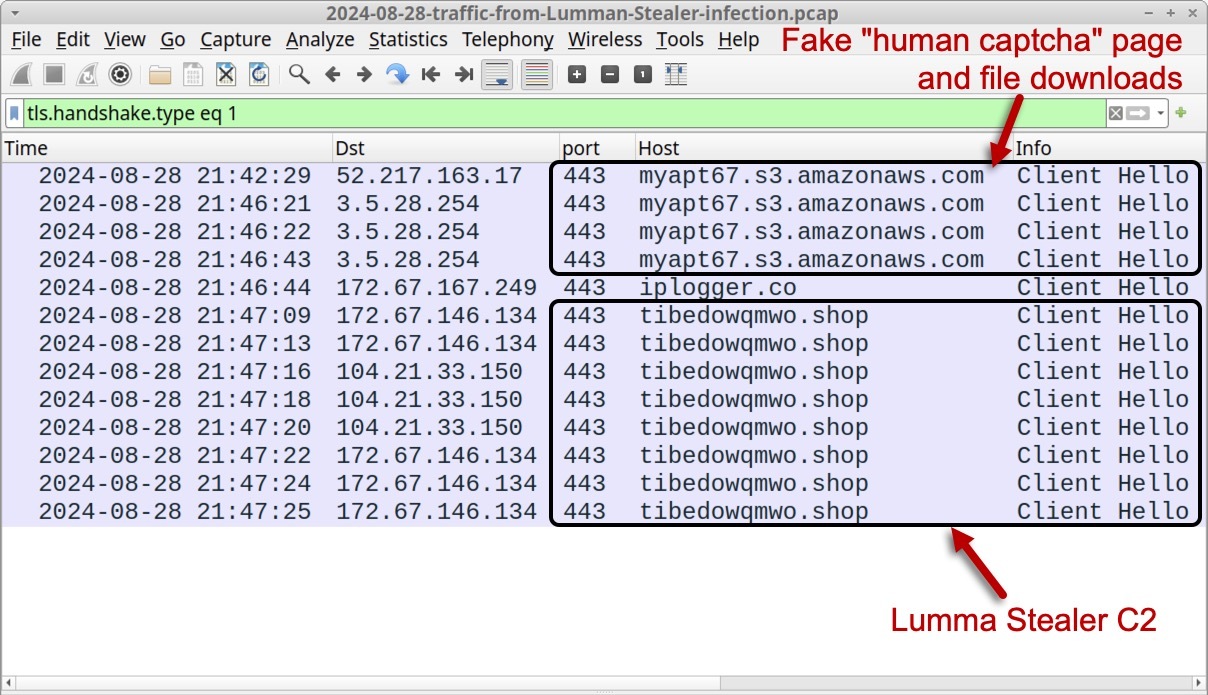
Task: Select the iplogger.co Client Hello packet
Action: click(604, 288)
